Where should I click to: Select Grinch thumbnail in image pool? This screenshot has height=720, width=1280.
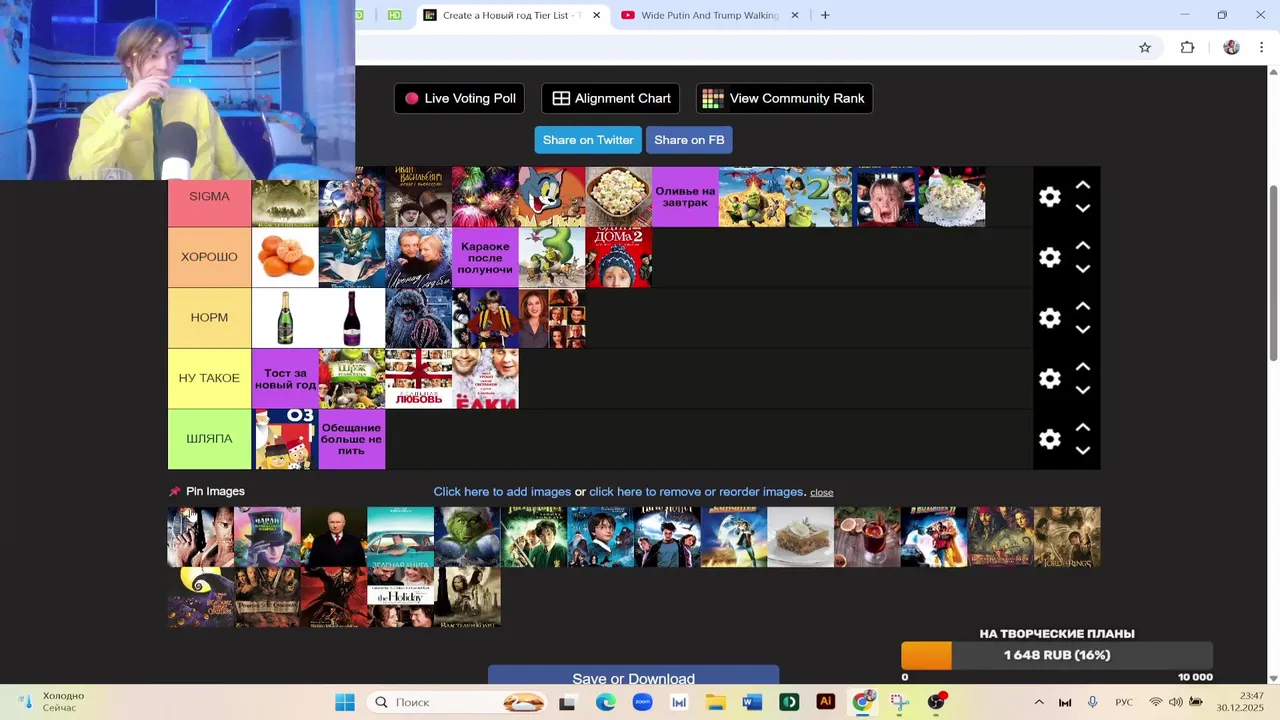pyautogui.click(x=467, y=537)
